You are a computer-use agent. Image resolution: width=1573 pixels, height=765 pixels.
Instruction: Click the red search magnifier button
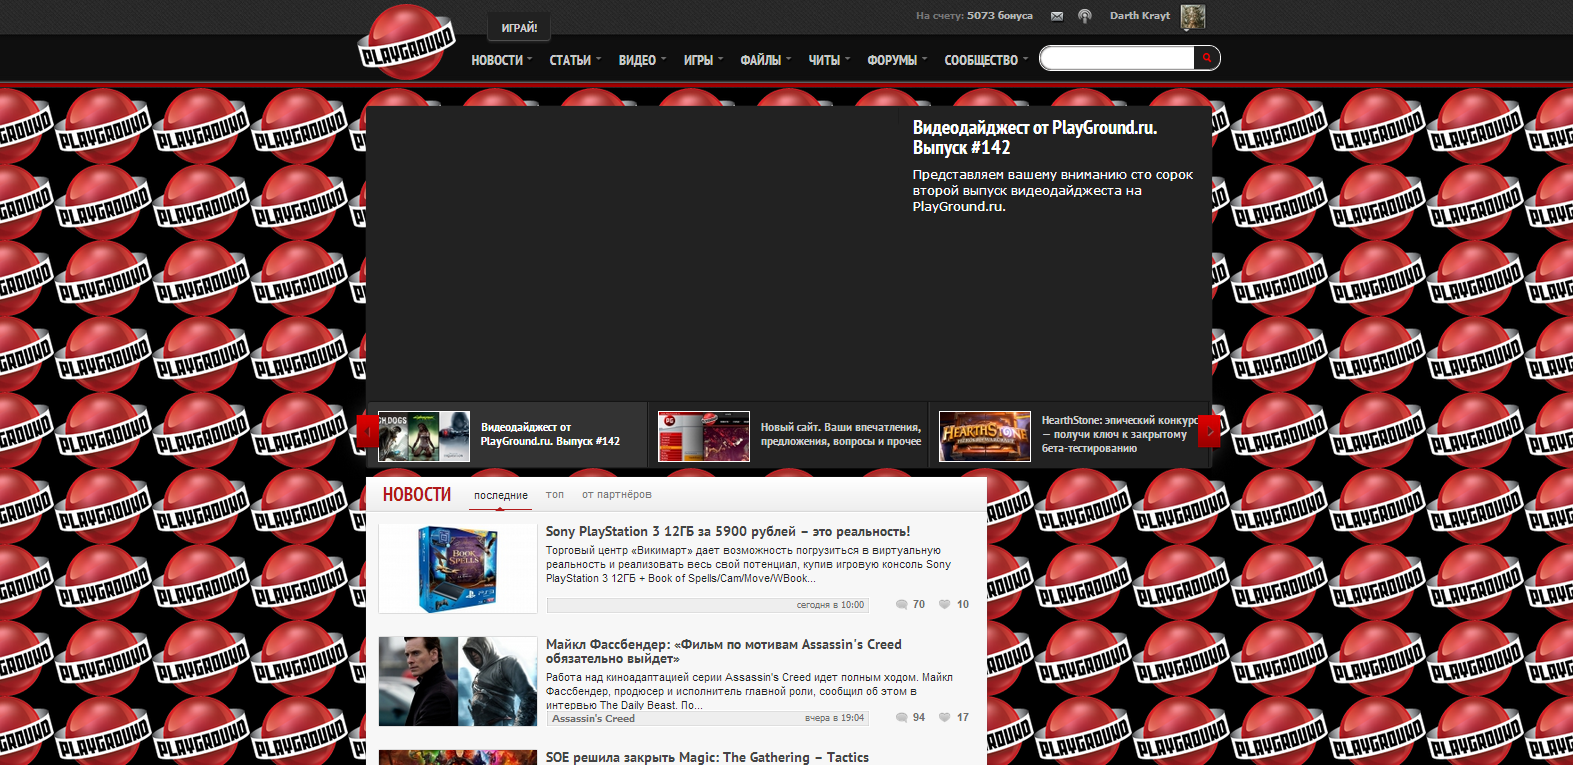point(1207,58)
